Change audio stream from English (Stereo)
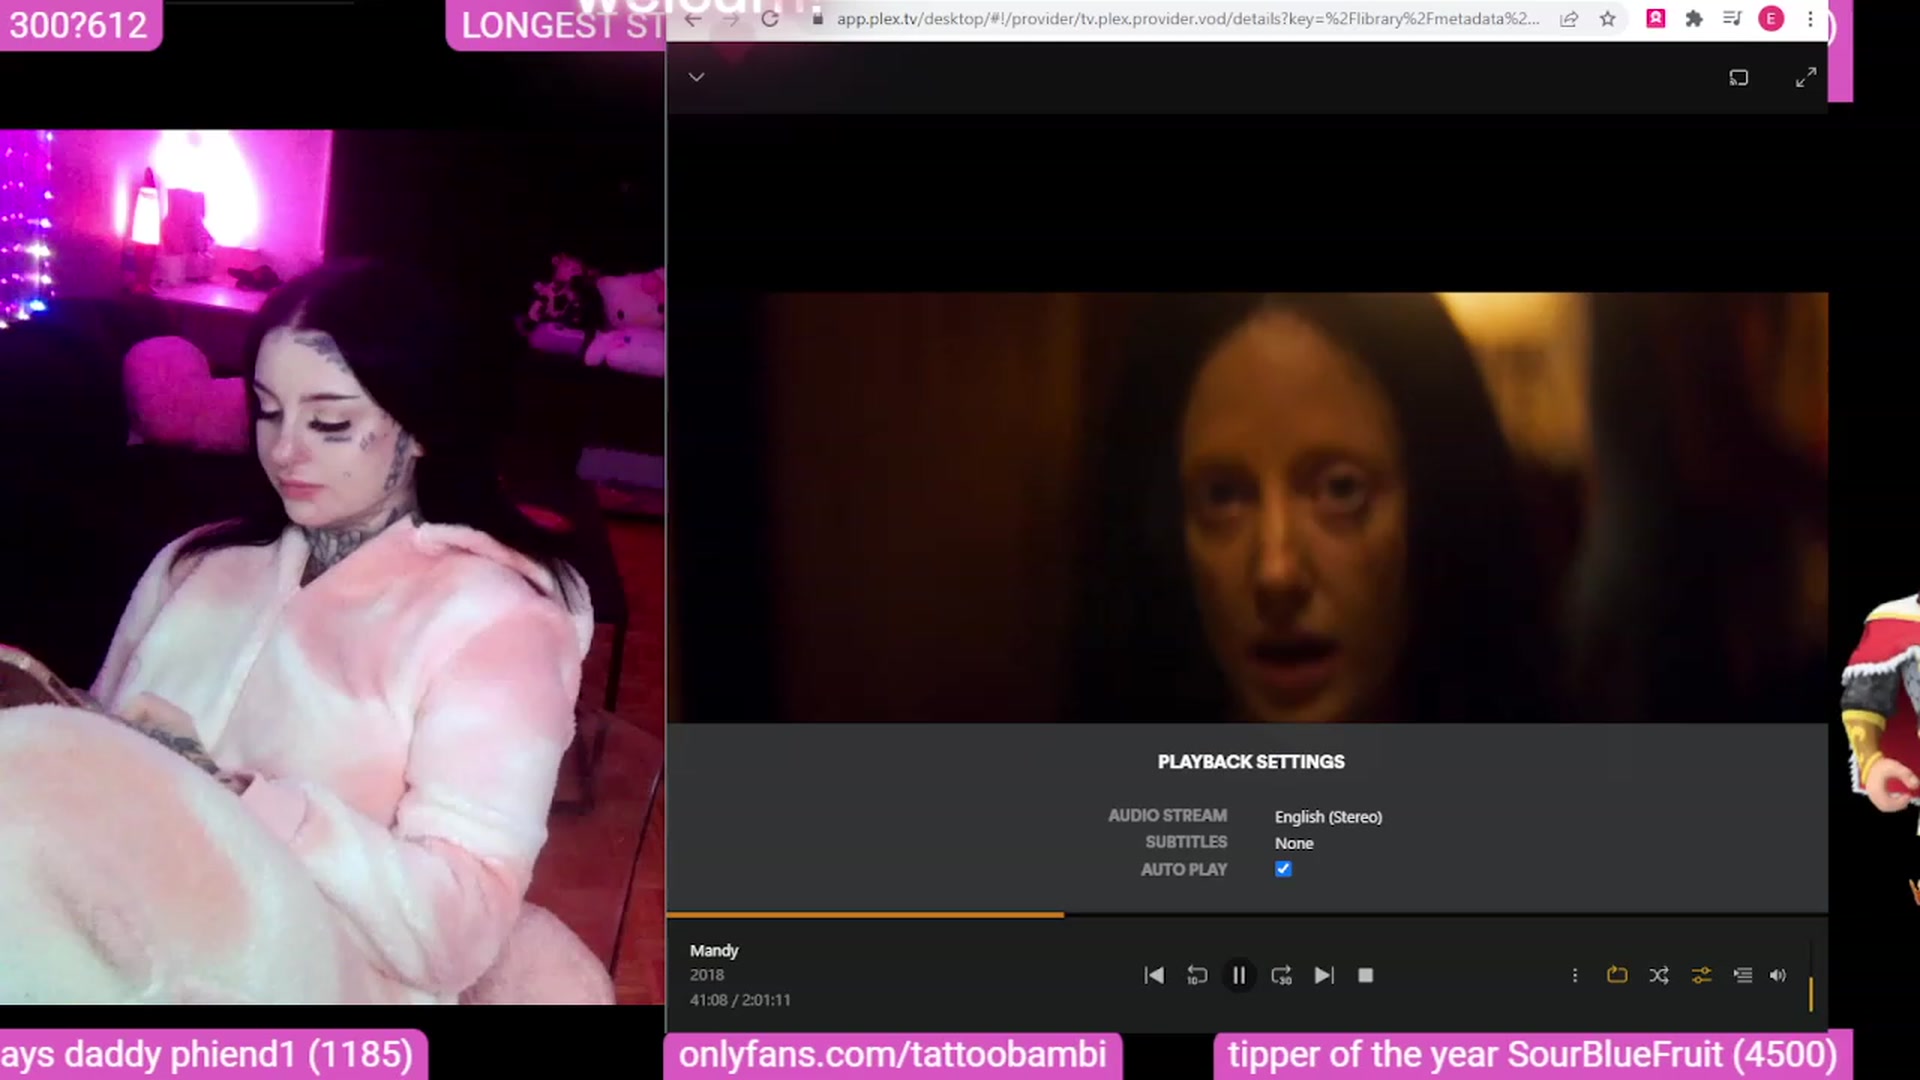The image size is (1920, 1080). [1328, 817]
